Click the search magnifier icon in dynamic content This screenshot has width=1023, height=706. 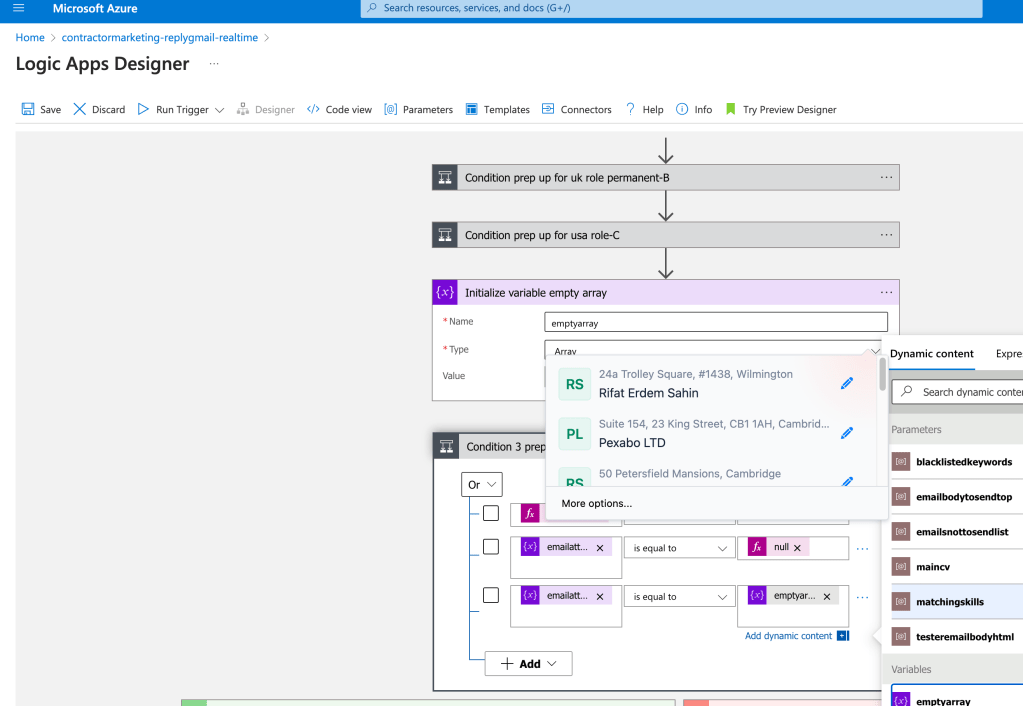(x=907, y=391)
